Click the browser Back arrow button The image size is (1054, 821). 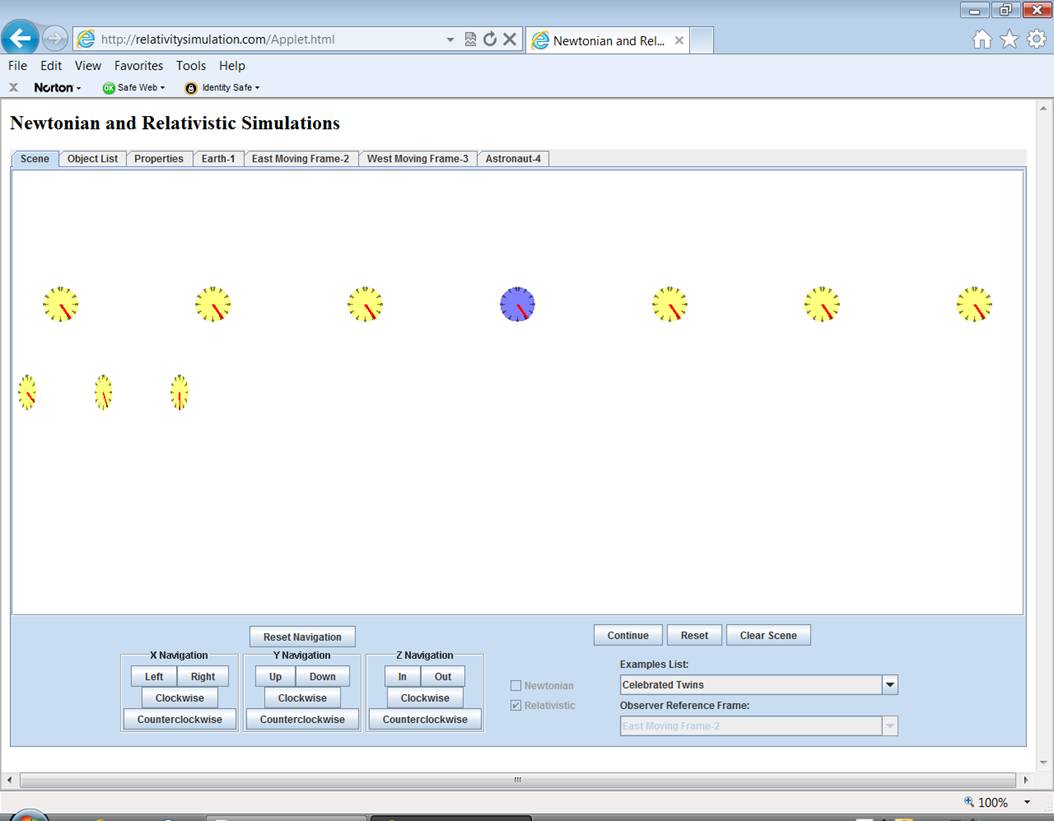(21, 39)
